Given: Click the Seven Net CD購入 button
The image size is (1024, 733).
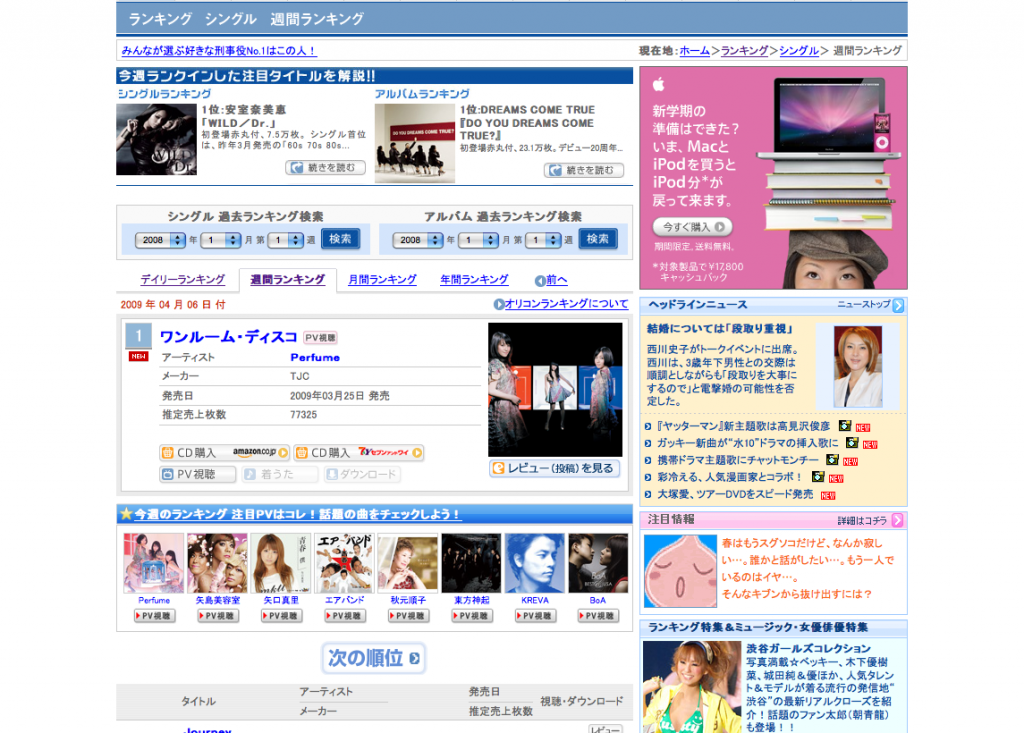Looking at the screenshot, I should point(359,453).
